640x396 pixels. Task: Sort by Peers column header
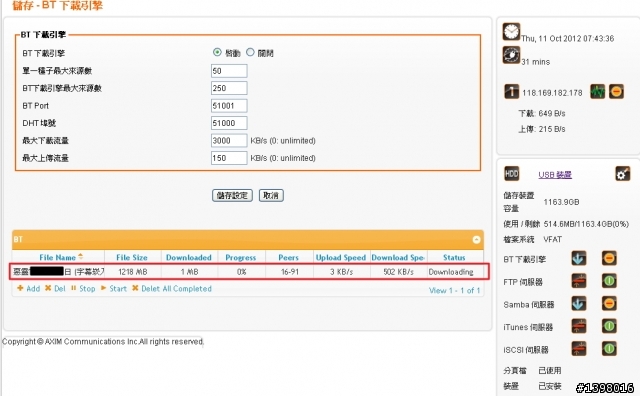[289, 258]
